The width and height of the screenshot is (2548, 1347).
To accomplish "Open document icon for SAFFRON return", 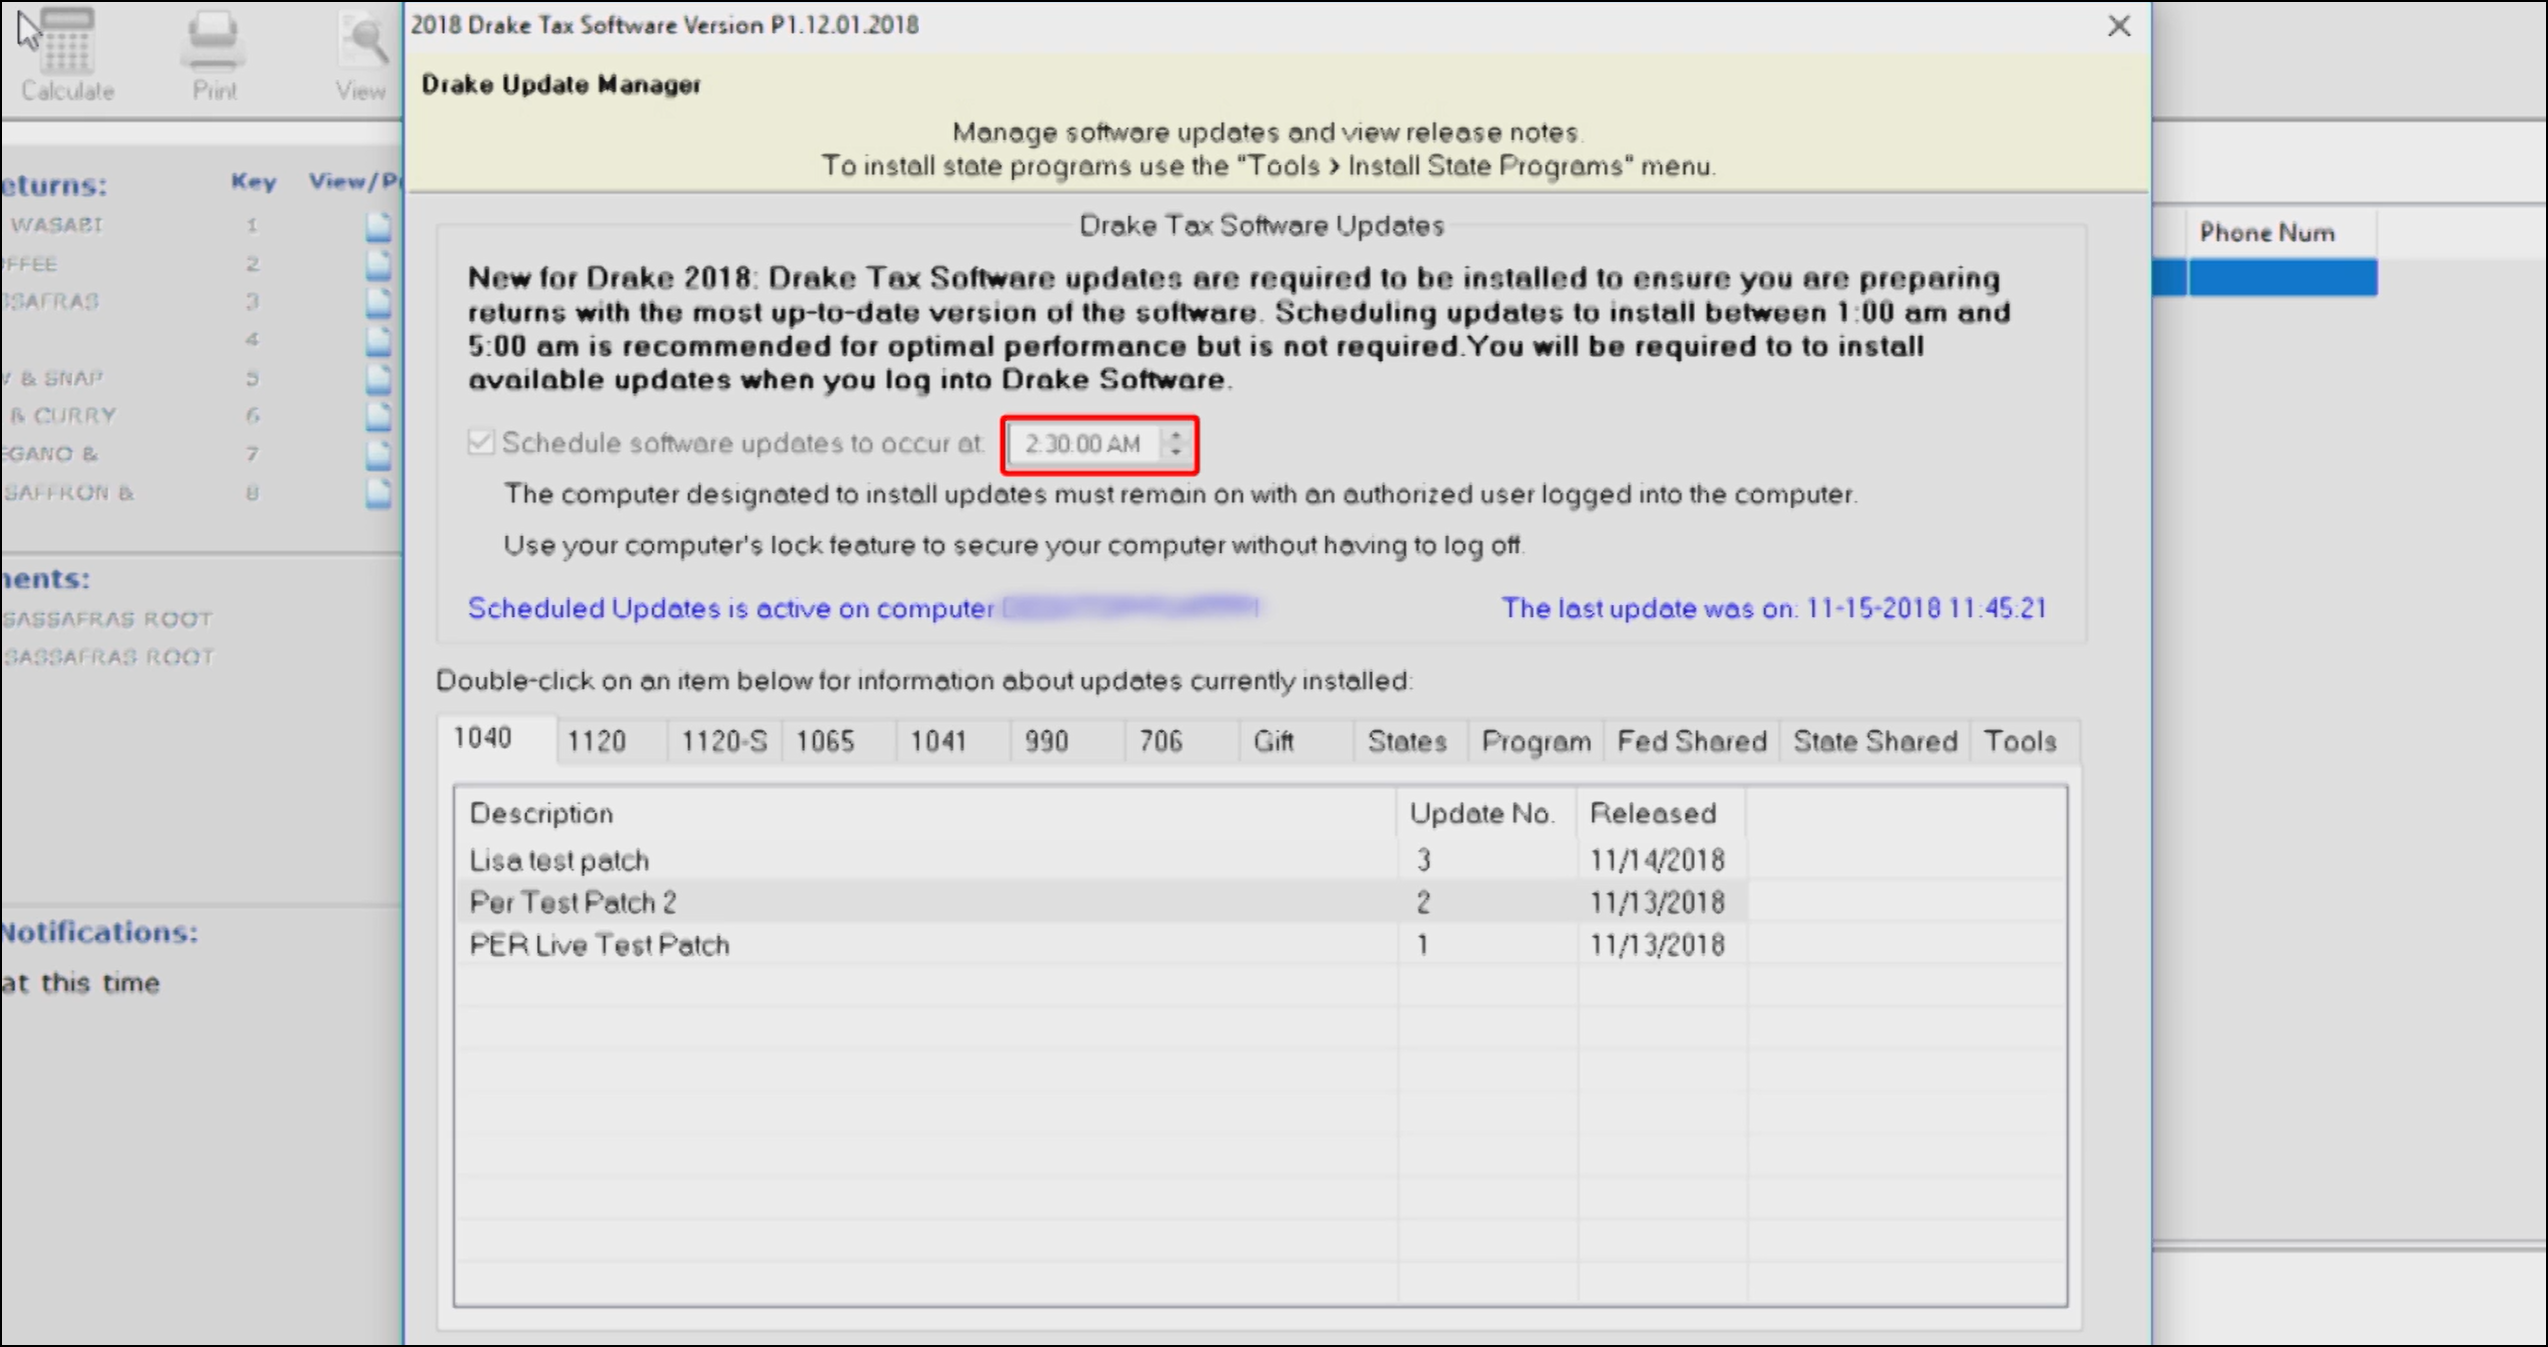I will pos(378,492).
